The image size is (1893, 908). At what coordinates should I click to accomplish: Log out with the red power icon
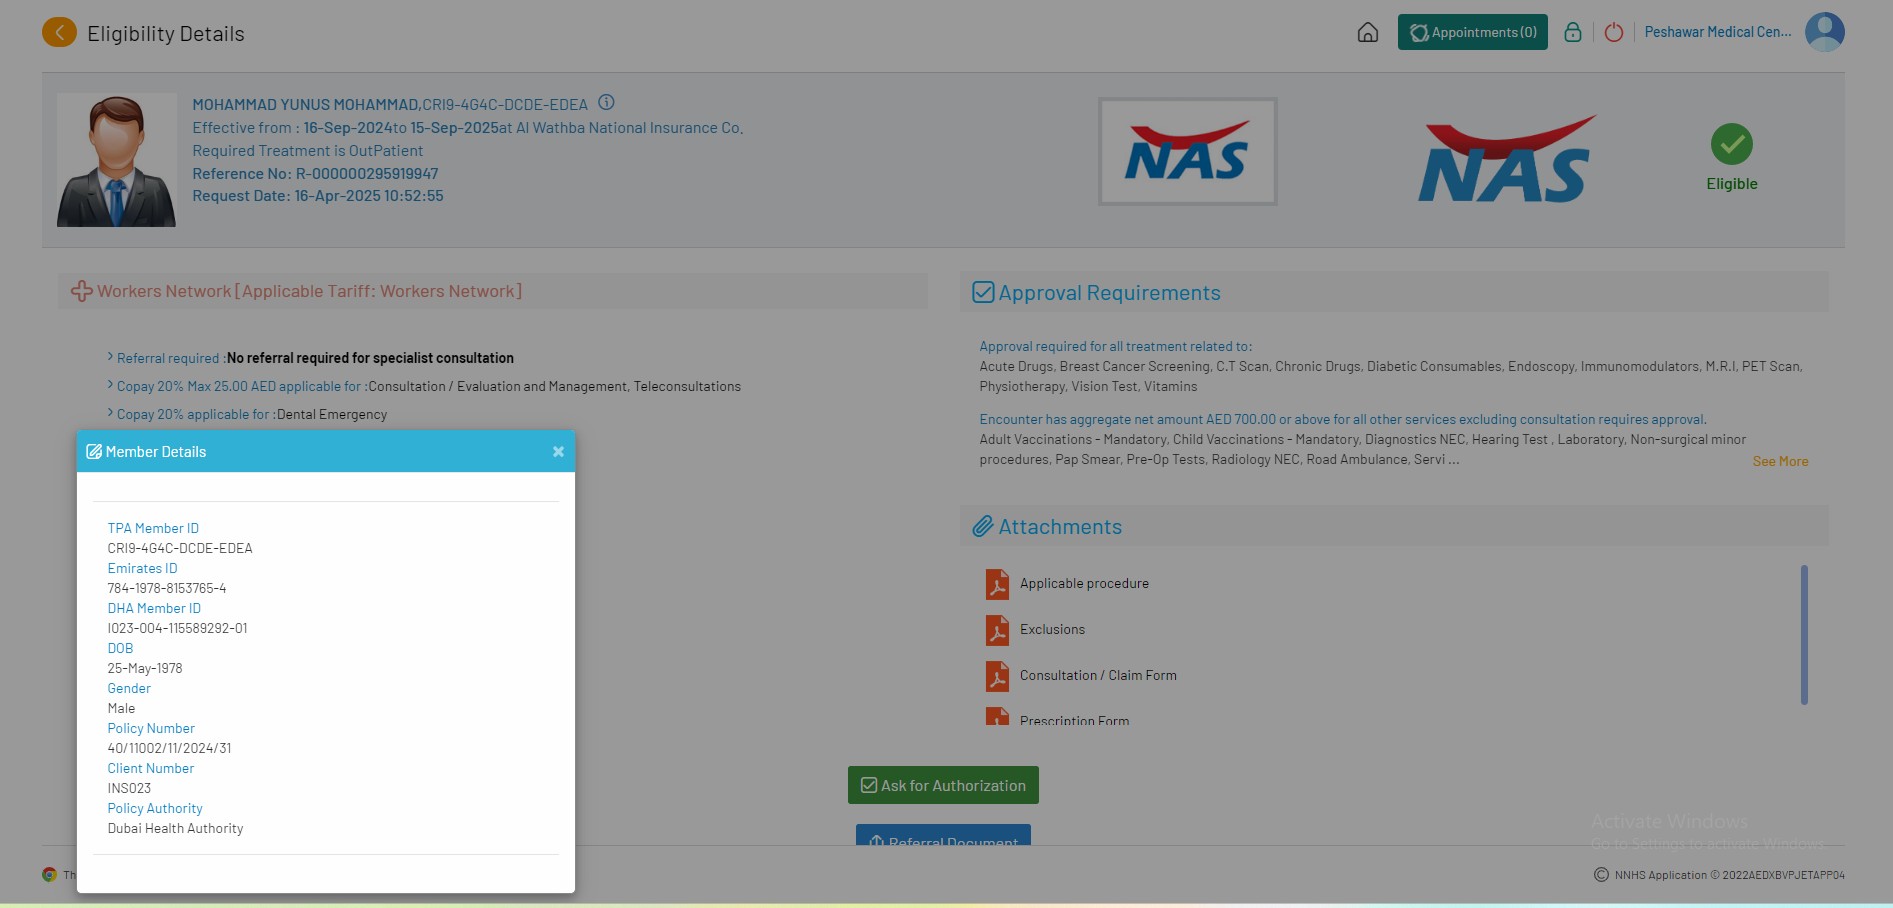1613,33
